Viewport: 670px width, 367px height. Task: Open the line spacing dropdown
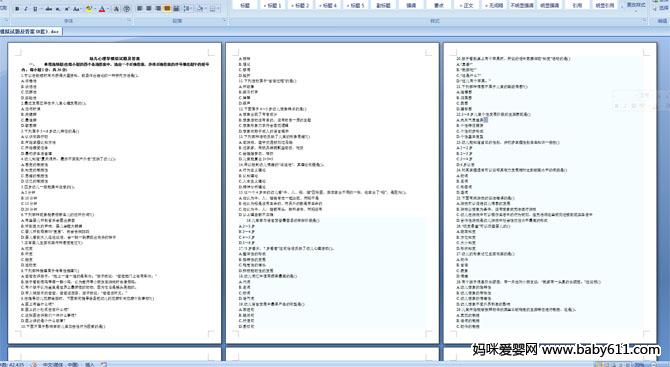187,9
